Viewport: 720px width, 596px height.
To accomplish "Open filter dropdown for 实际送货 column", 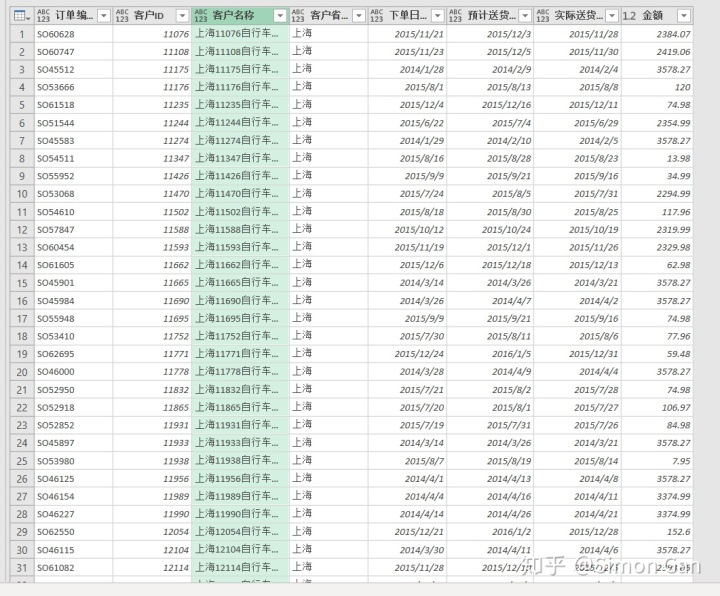I will click(612, 16).
